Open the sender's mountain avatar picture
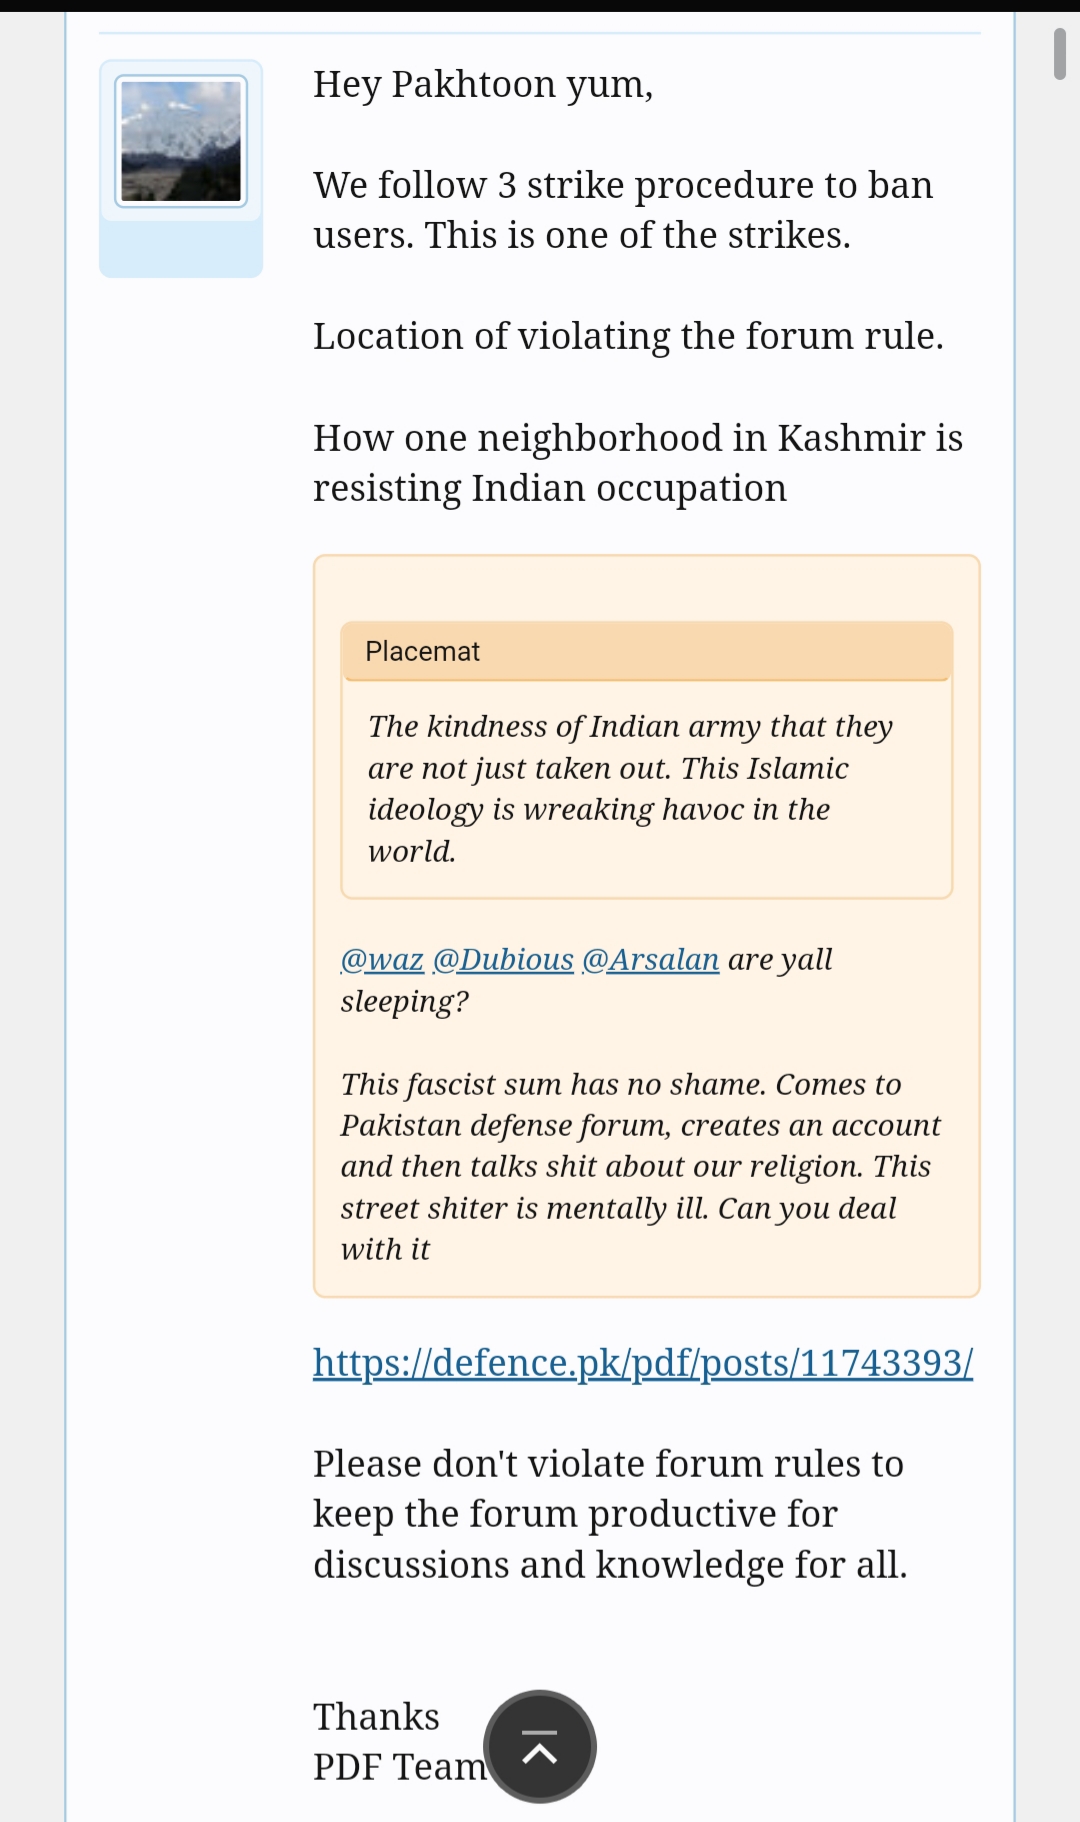 181,141
